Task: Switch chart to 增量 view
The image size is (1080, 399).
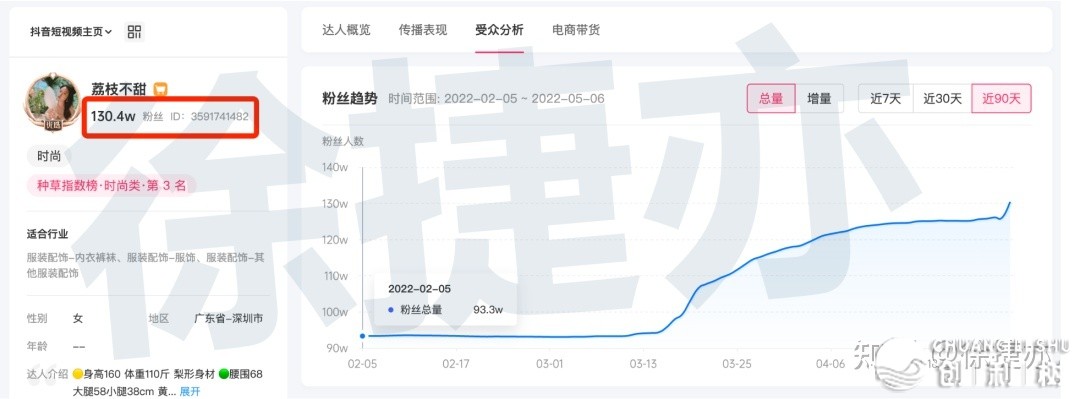Action: point(819,99)
